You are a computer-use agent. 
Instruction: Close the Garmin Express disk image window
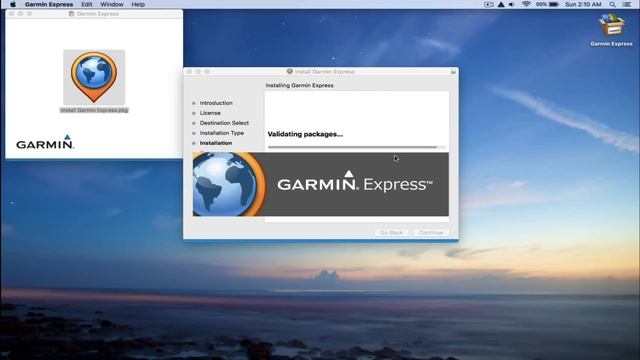(11, 13)
